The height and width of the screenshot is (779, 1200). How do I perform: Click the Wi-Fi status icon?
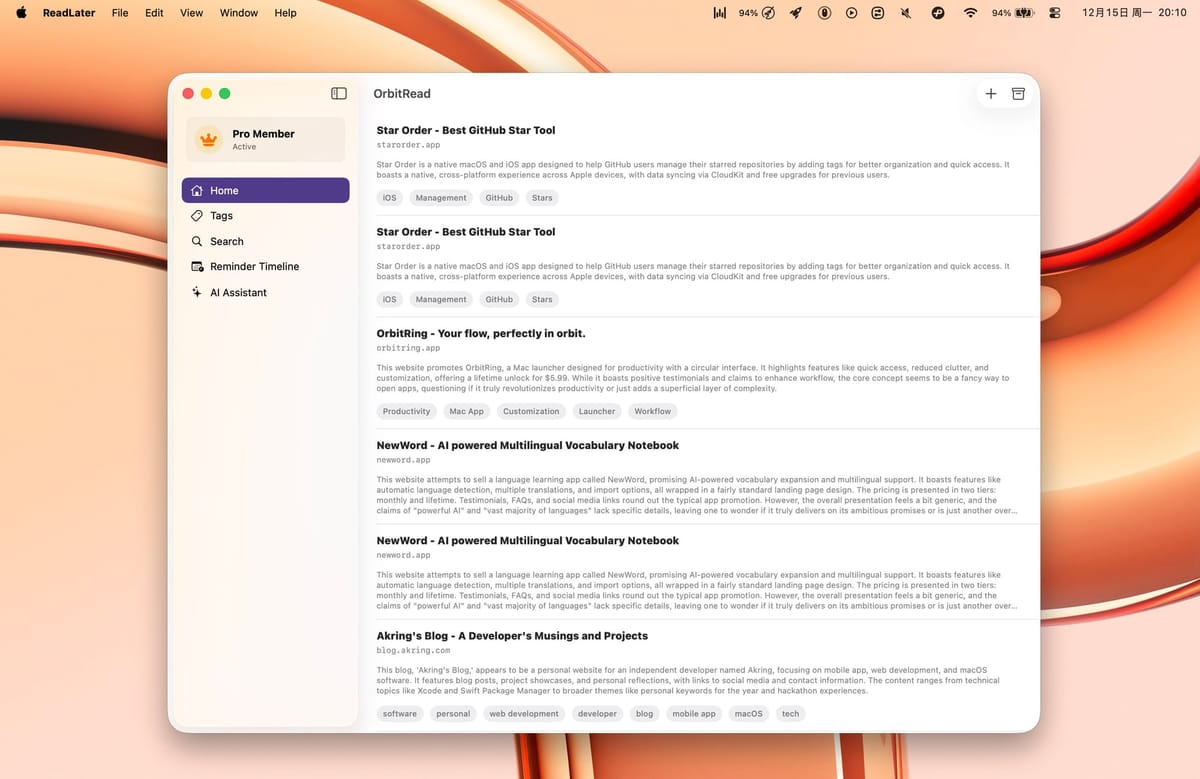(x=970, y=13)
